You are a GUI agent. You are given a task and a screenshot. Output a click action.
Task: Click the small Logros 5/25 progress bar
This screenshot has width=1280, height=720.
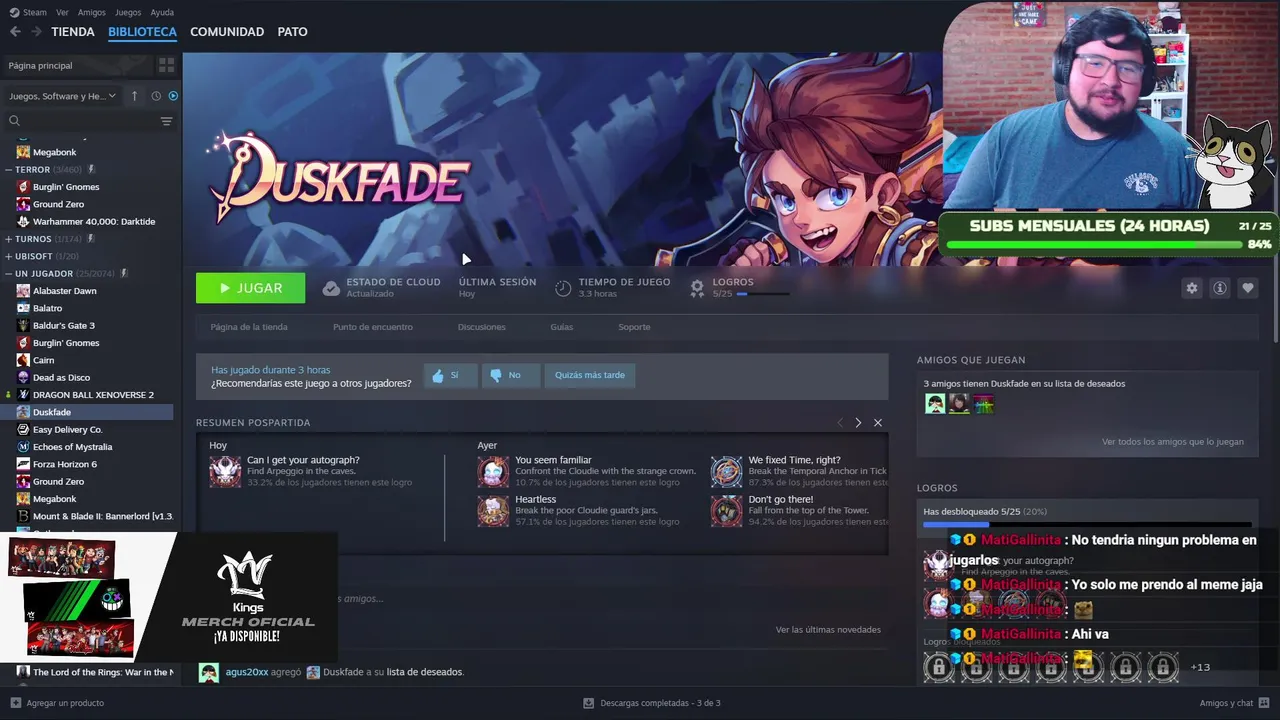pyautogui.click(x=763, y=295)
